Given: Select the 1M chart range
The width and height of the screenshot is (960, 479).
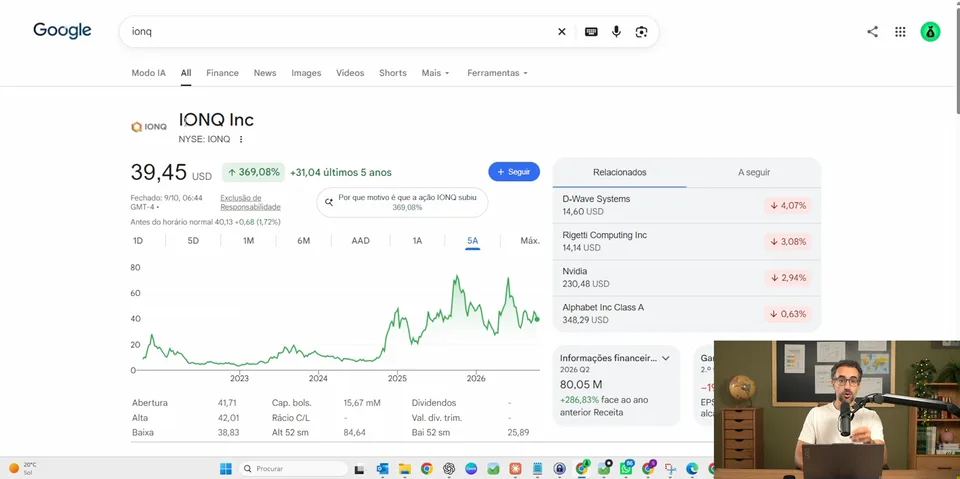Looking at the screenshot, I should [248, 241].
